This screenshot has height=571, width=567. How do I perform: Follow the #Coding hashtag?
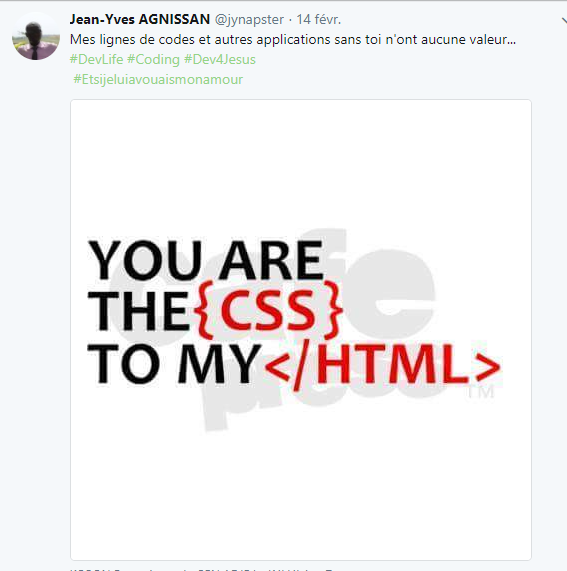[x=153, y=59]
